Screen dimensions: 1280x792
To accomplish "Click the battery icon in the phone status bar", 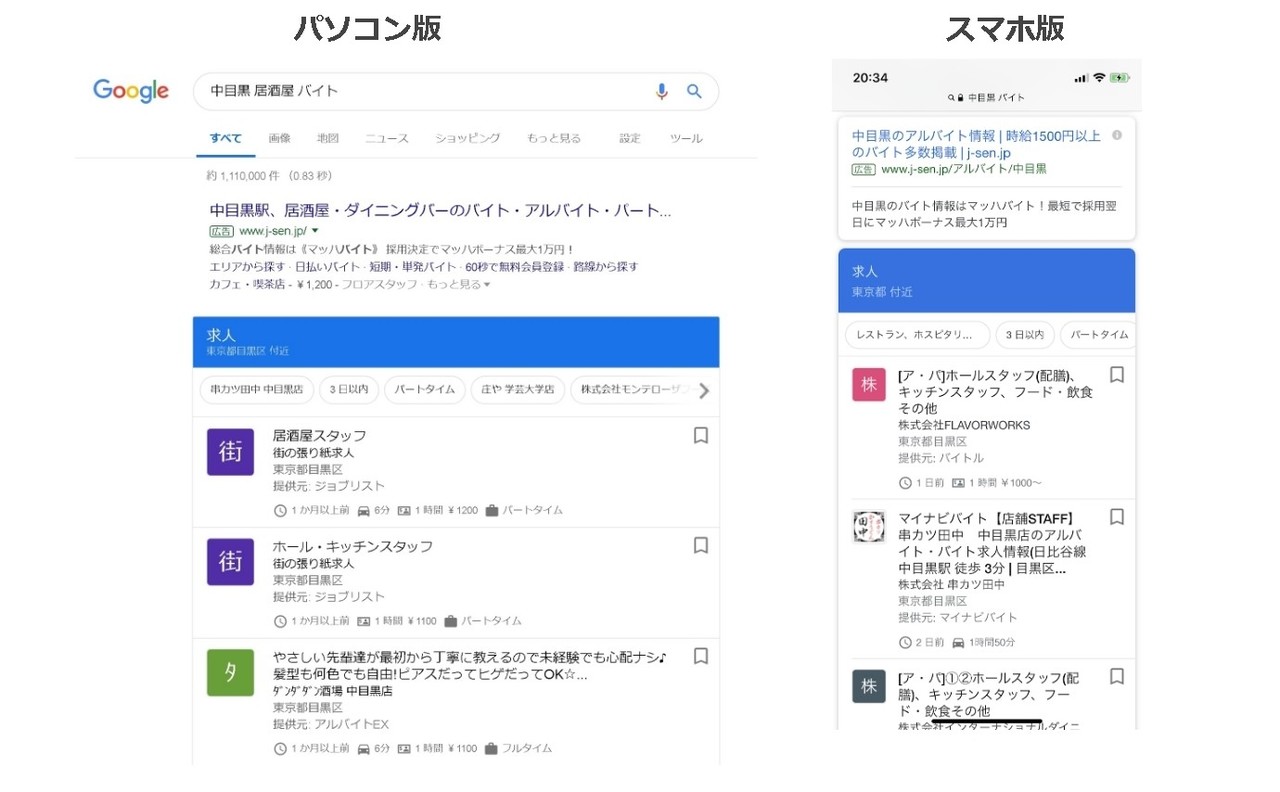I will click(1119, 77).
